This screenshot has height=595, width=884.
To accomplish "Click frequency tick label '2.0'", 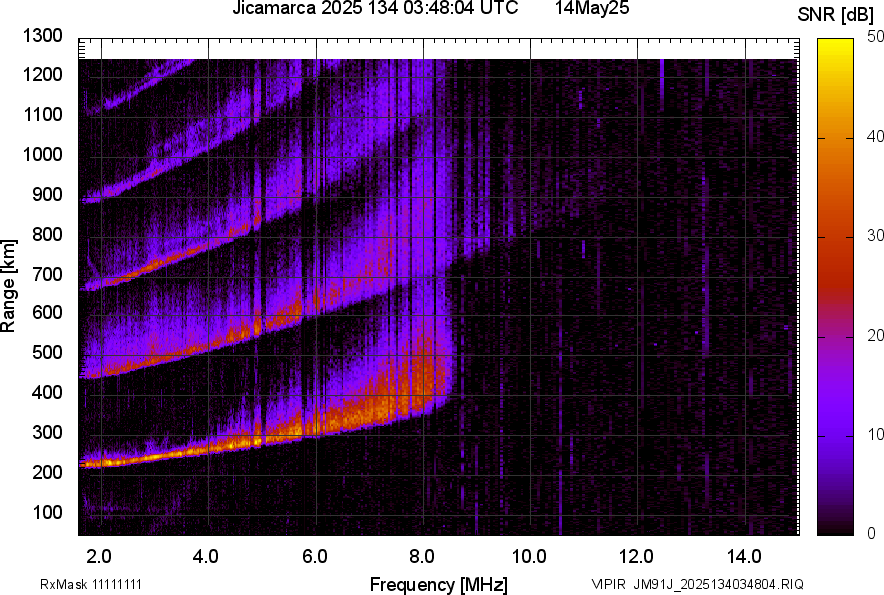I will click(99, 557).
